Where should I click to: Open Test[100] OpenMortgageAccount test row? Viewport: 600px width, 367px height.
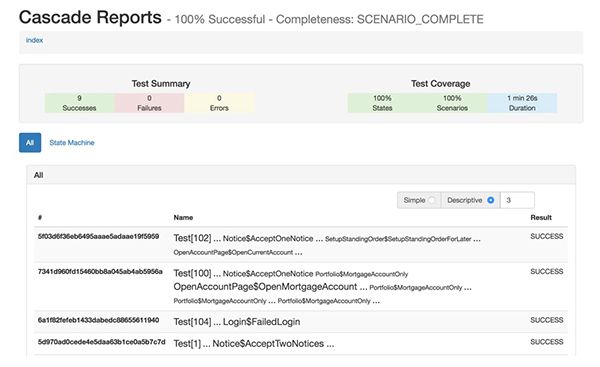click(x=301, y=287)
